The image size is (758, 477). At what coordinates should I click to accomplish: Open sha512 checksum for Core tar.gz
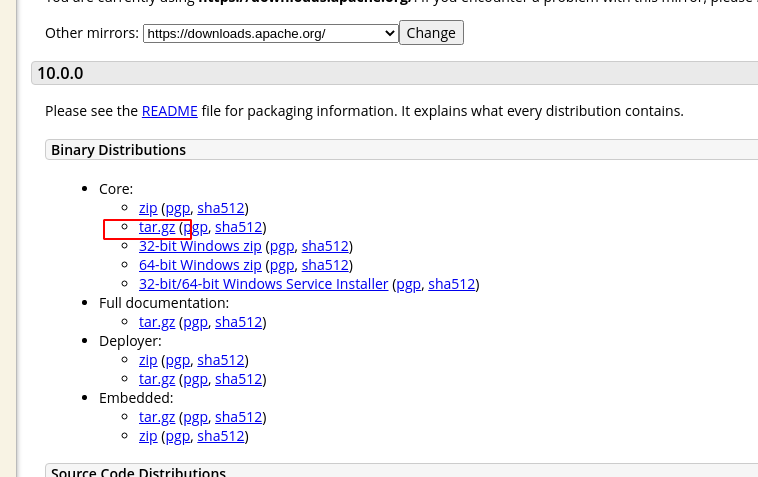tap(238, 227)
